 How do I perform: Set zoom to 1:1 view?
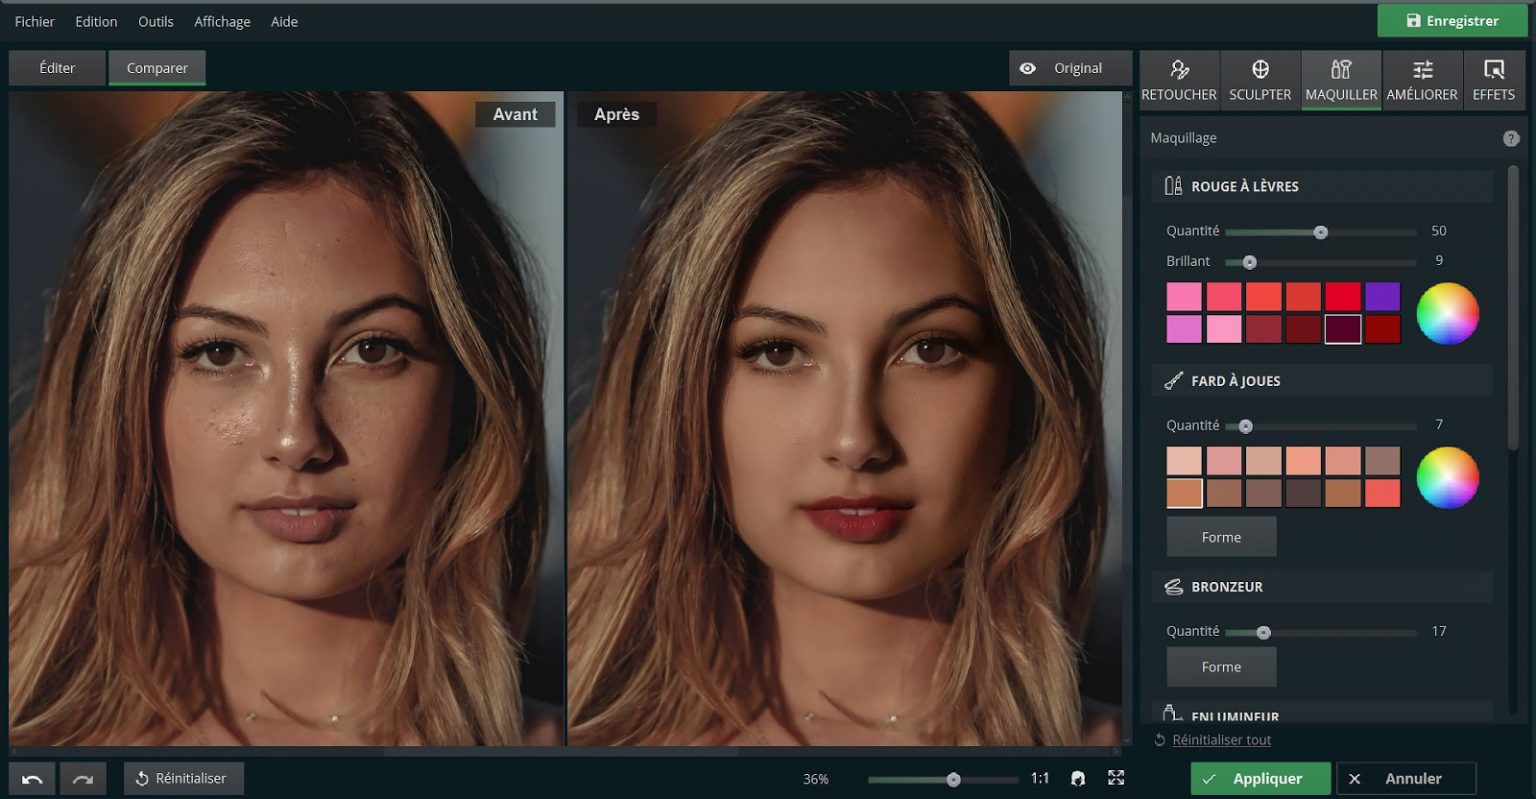coord(1040,777)
